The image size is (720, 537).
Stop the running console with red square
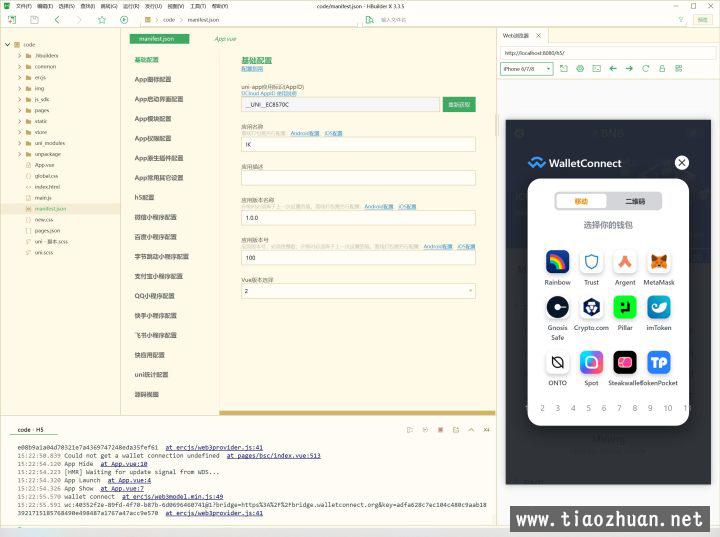[440, 430]
